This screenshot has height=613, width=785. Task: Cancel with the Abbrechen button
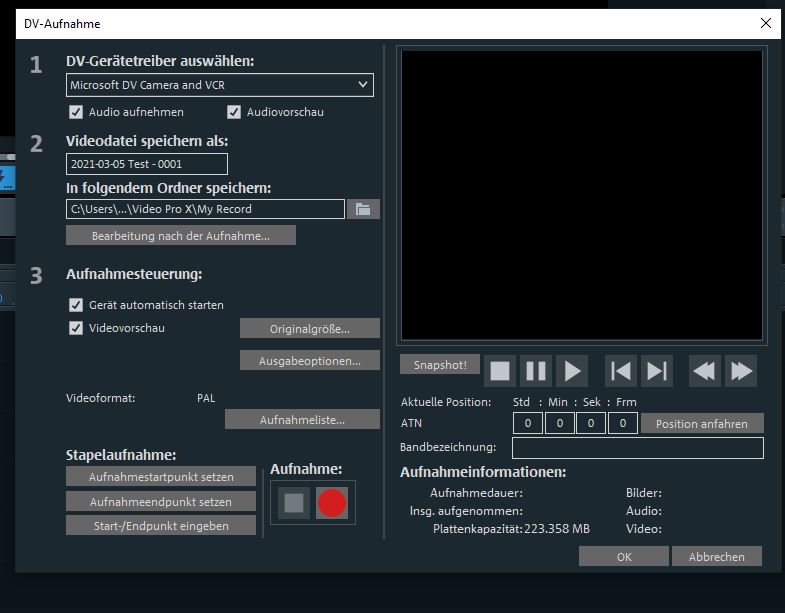pyautogui.click(x=716, y=556)
